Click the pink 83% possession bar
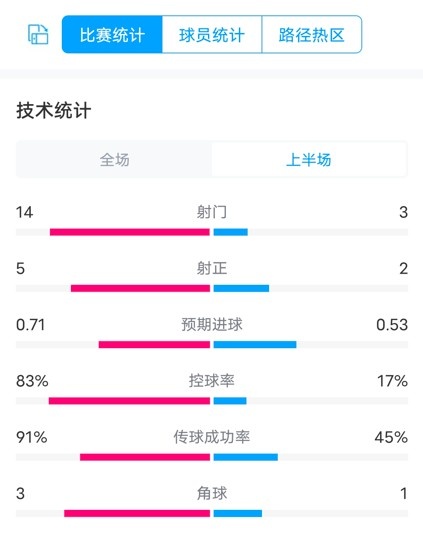The width and height of the screenshot is (423, 539). (129, 401)
